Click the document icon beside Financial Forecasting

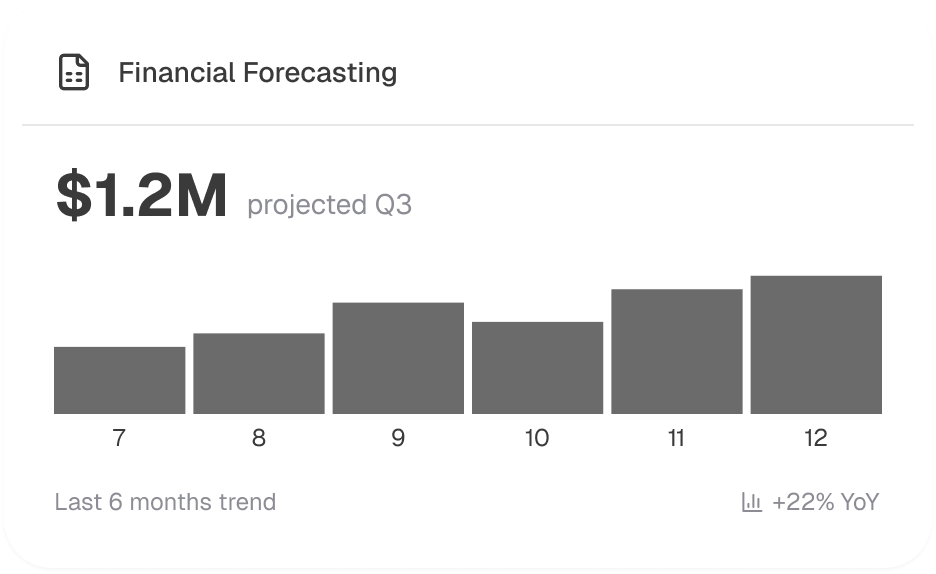pyautogui.click(x=74, y=73)
